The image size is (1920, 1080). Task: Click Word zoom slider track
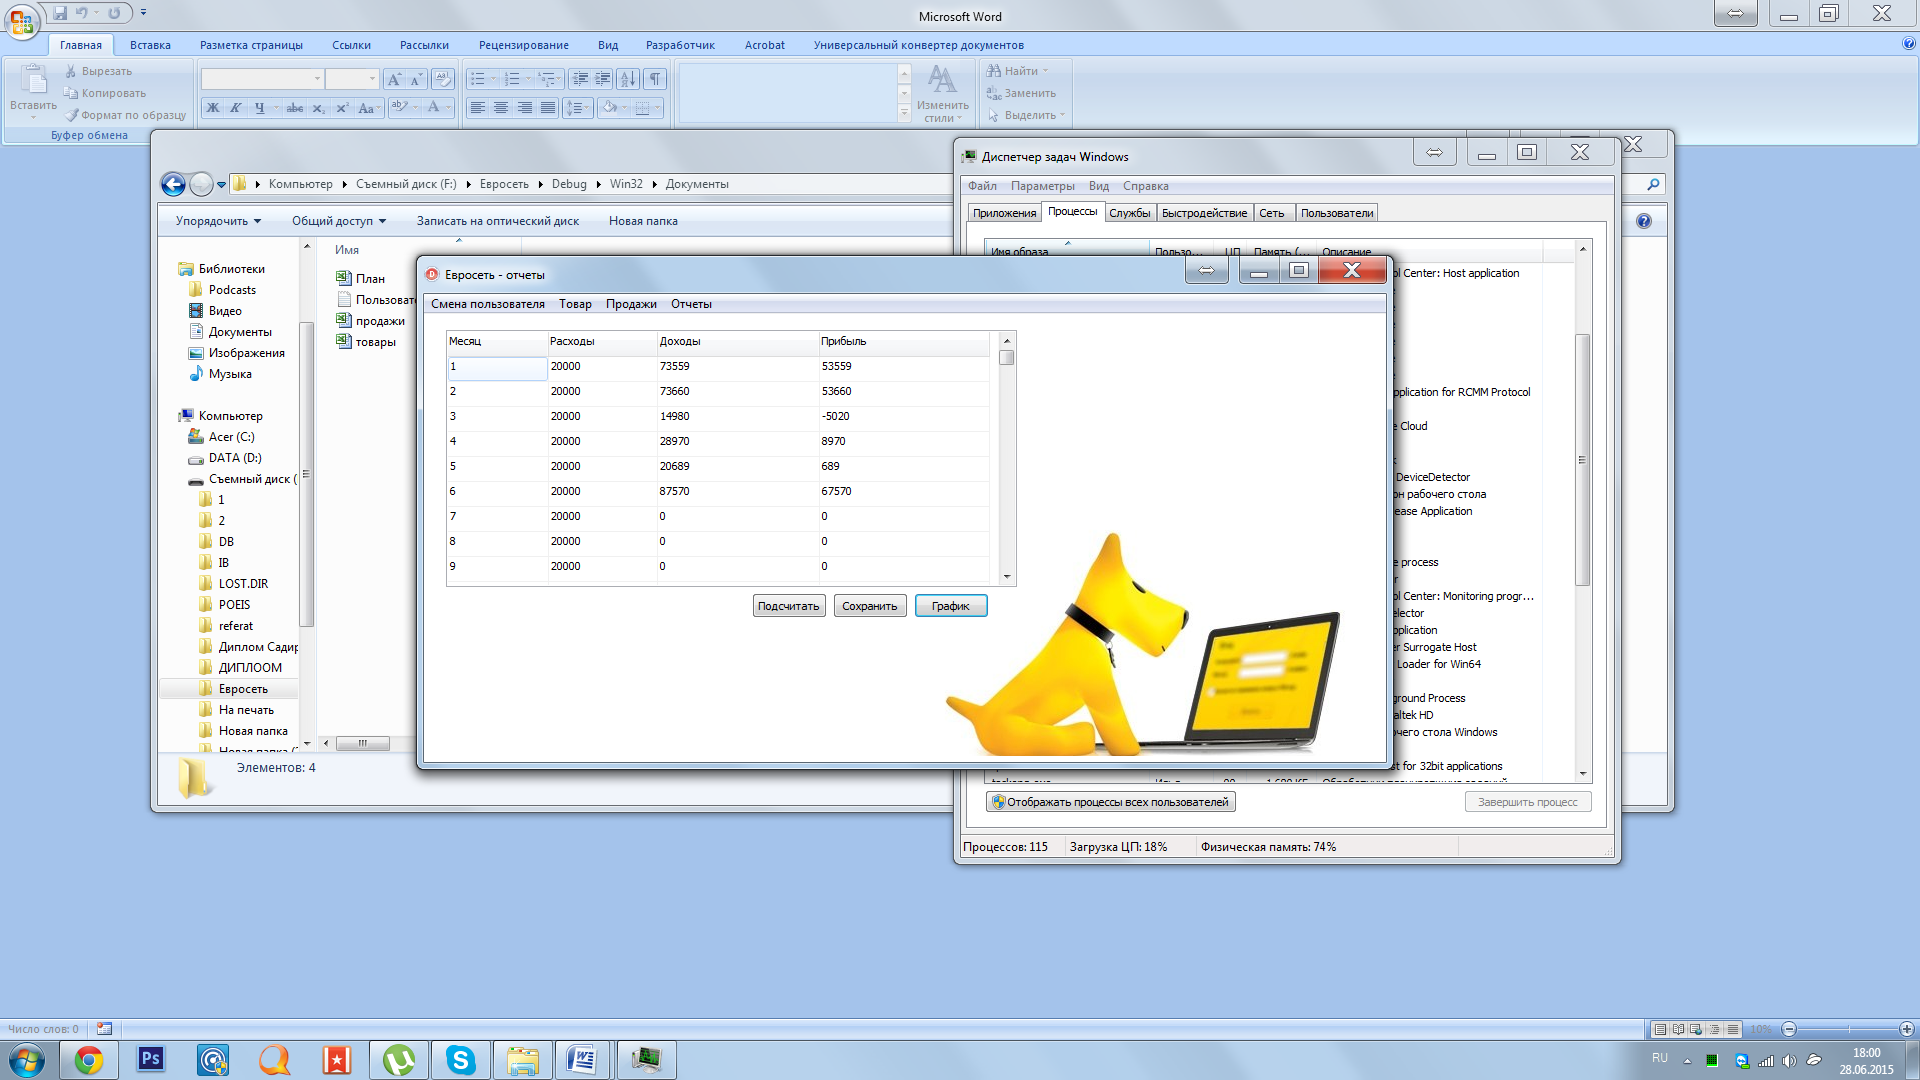click(1848, 1029)
